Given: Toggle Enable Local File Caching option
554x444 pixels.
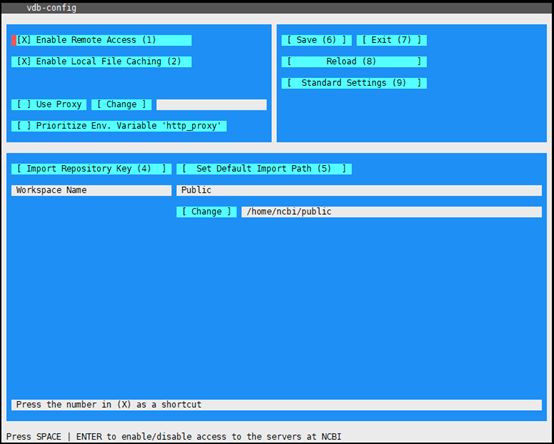Looking at the screenshot, I should click(x=102, y=62).
